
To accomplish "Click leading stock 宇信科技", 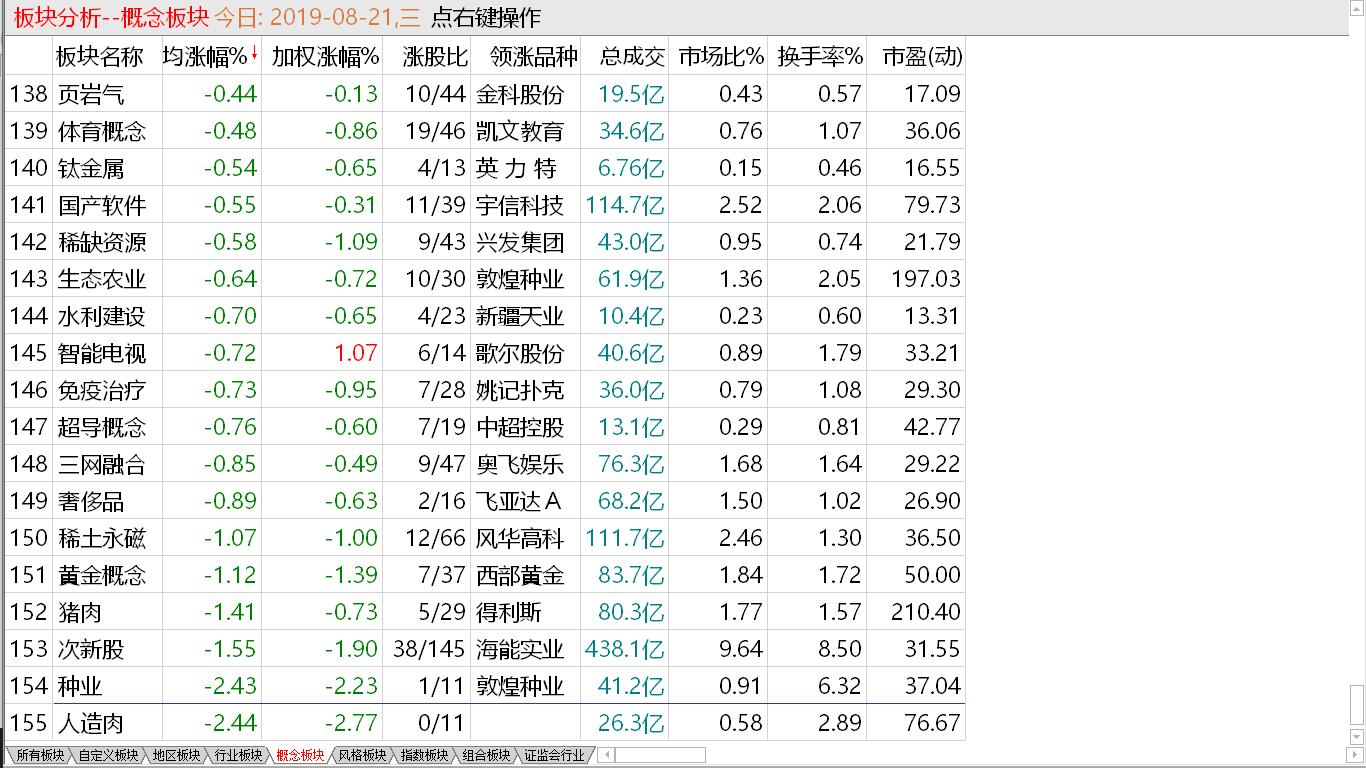I will click(520, 205).
